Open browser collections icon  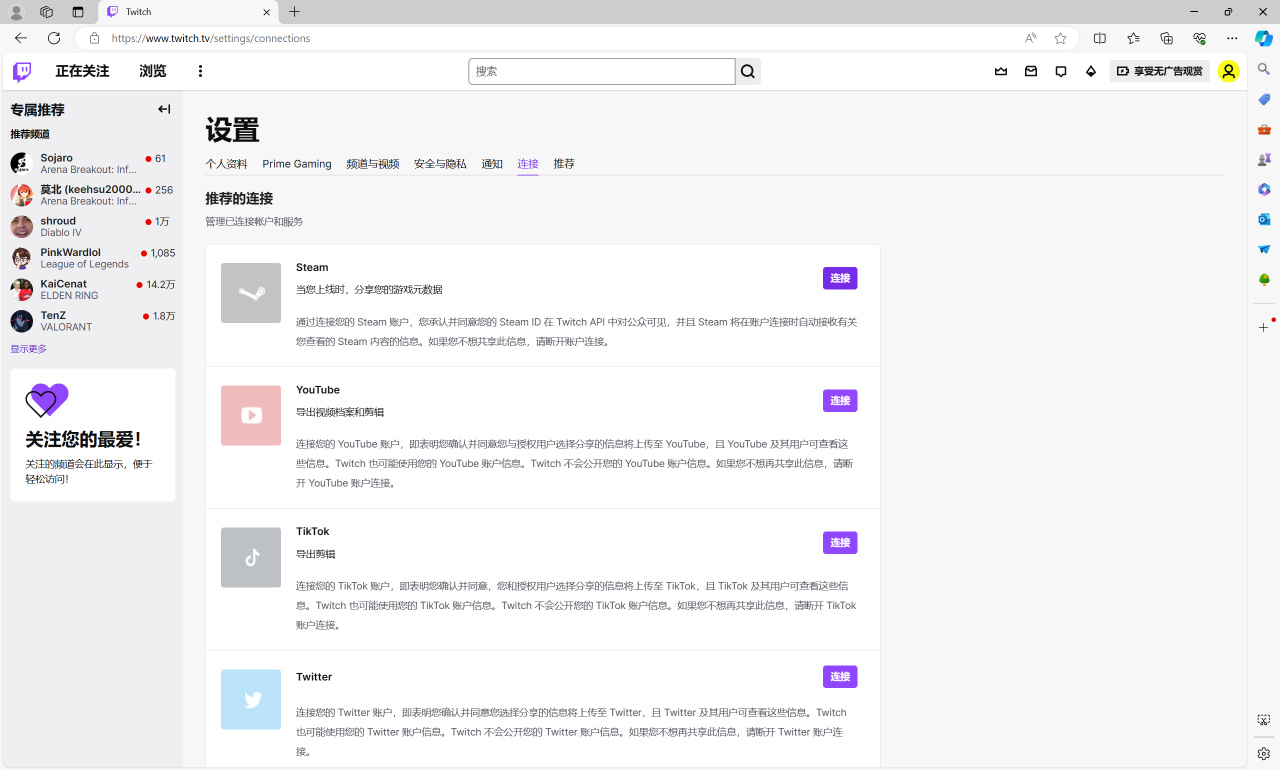pyautogui.click(x=1166, y=38)
